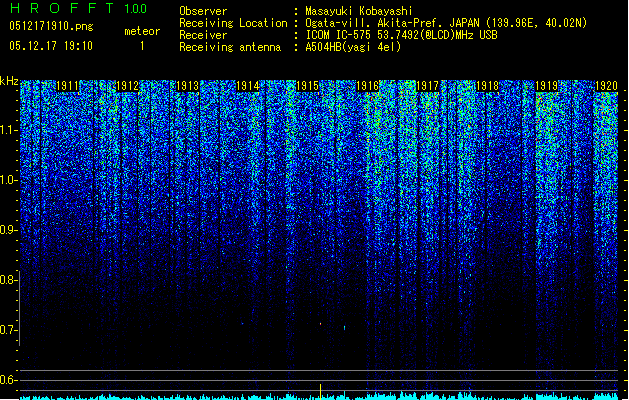Click the Receiver field label
The width and height of the screenshot is (629, 400).
pyautogui.click(x=203, y=35)
